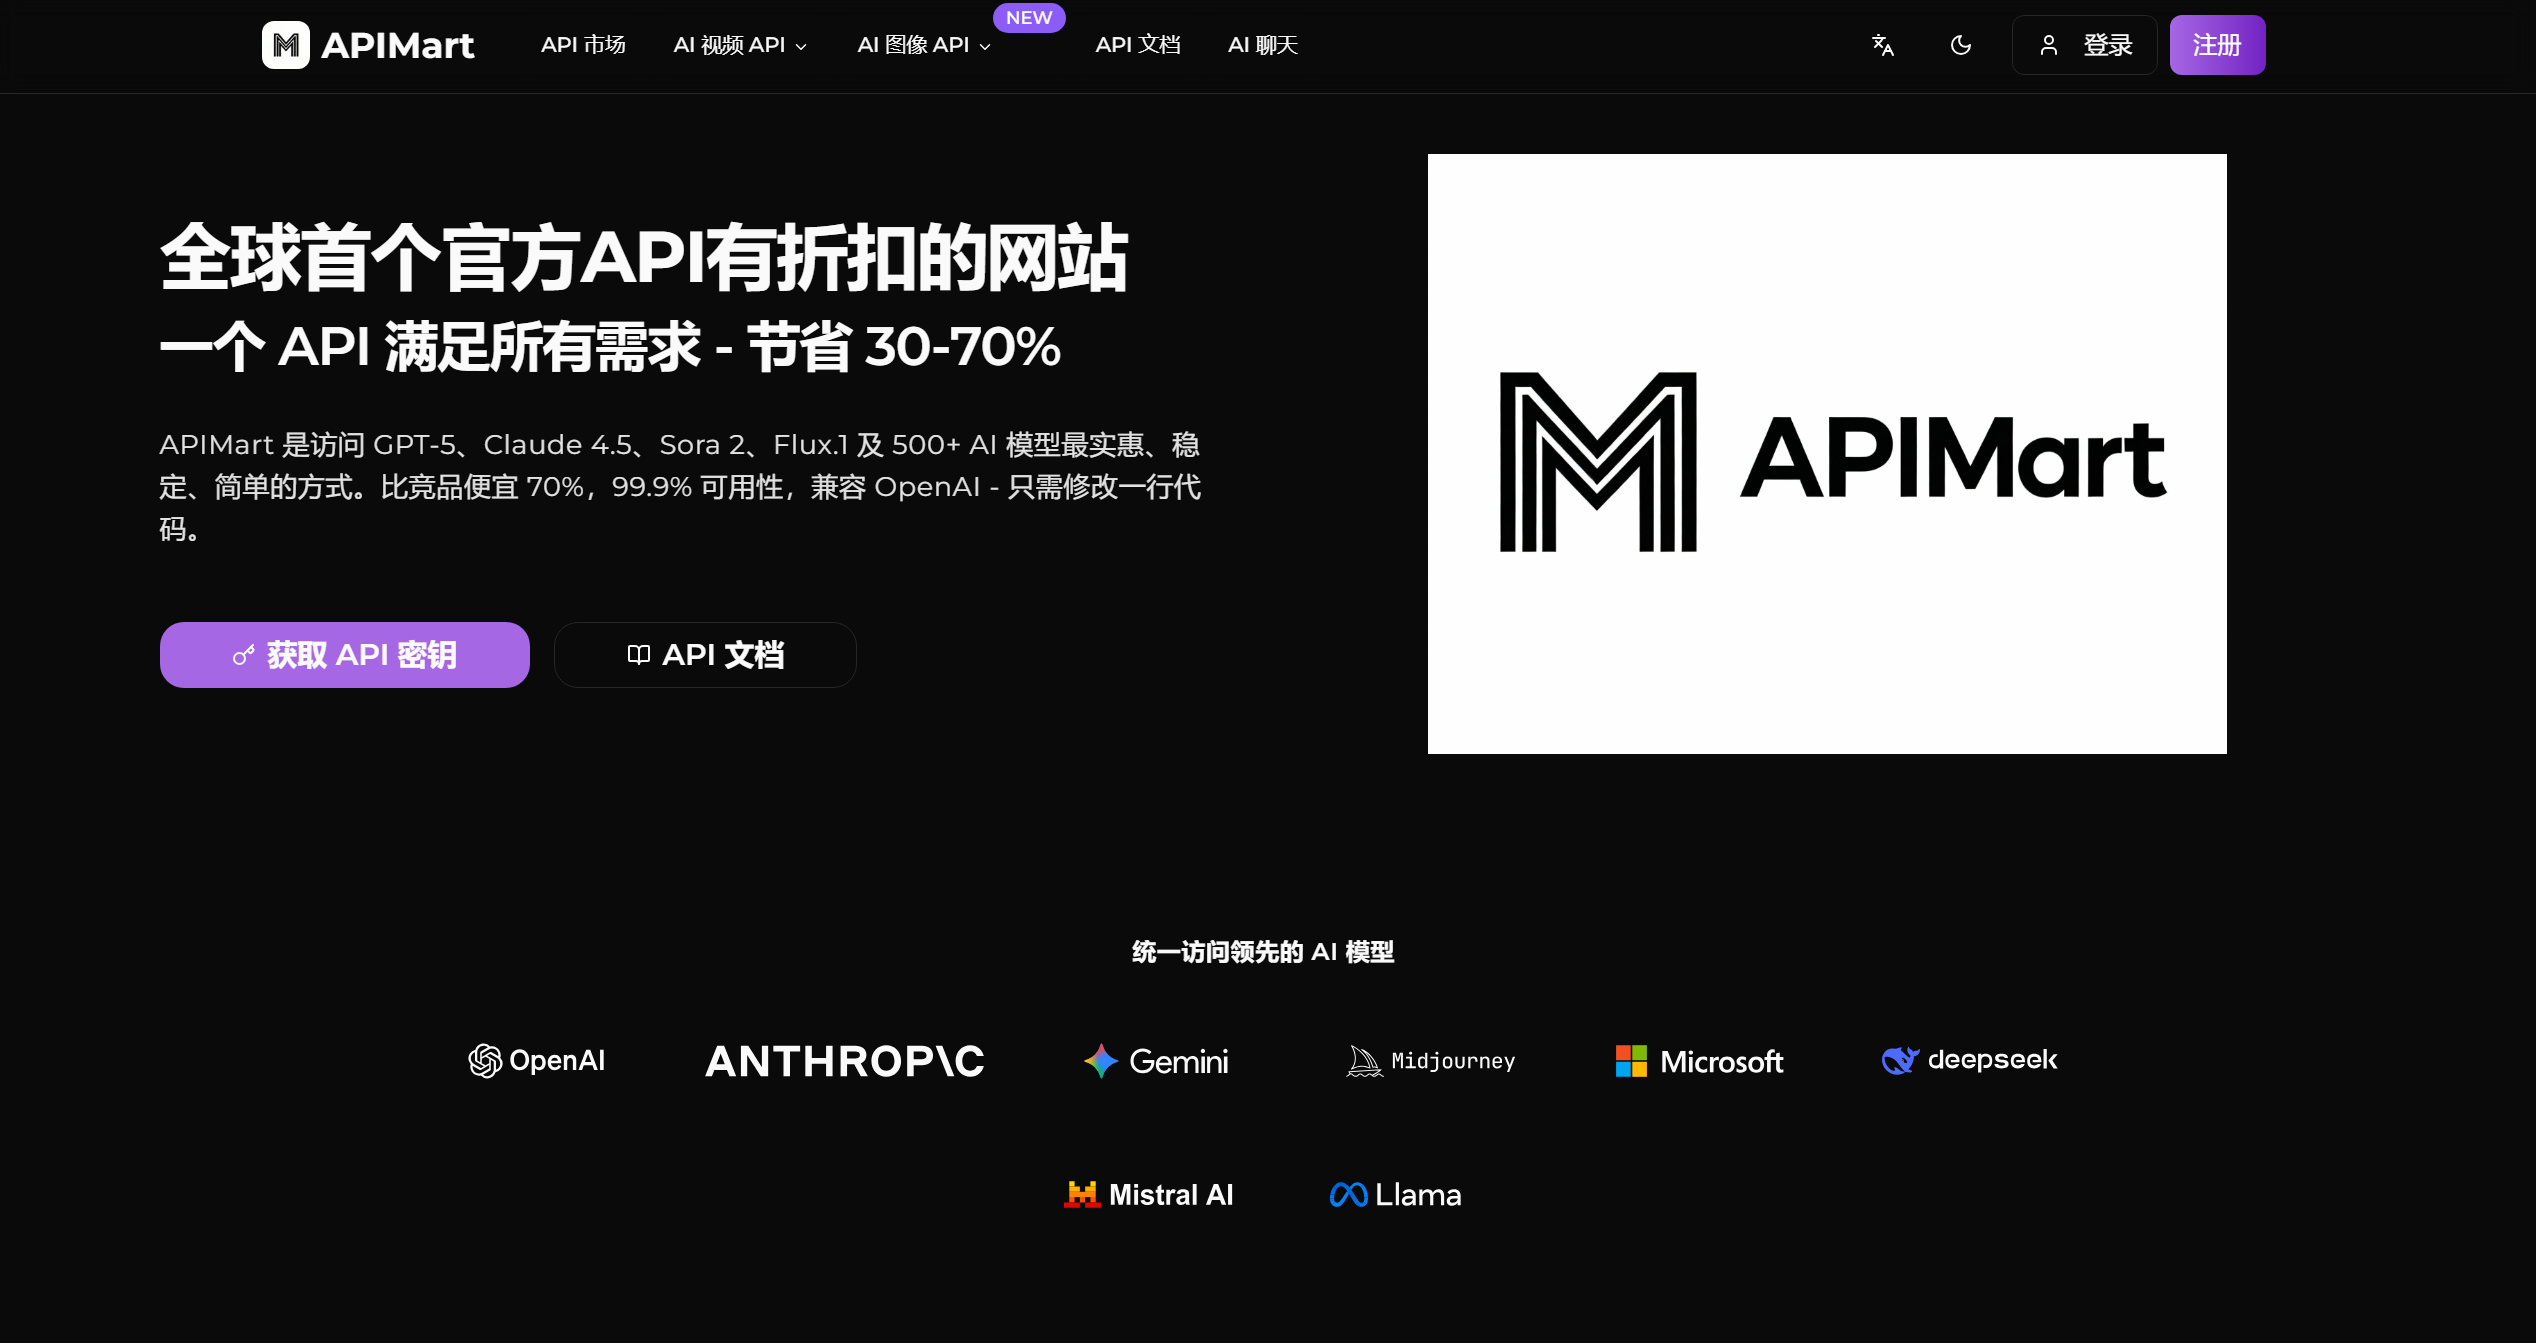Open API 文档 via the hero button
Image resolution: width=2536 pixels, height=1343 pixels.
(x=704, y=655)
